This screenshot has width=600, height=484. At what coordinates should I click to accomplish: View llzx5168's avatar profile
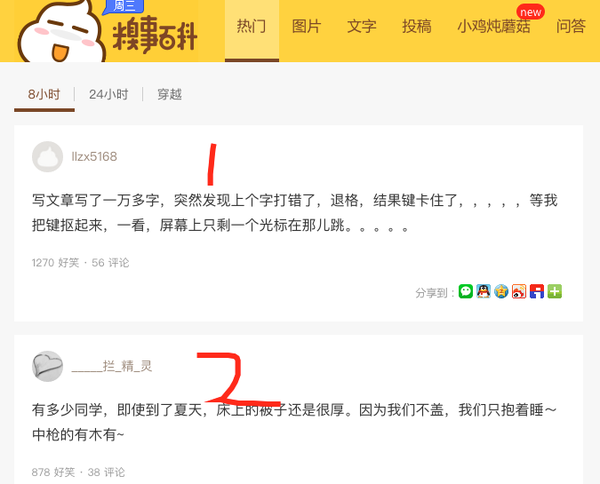(47, 156)
